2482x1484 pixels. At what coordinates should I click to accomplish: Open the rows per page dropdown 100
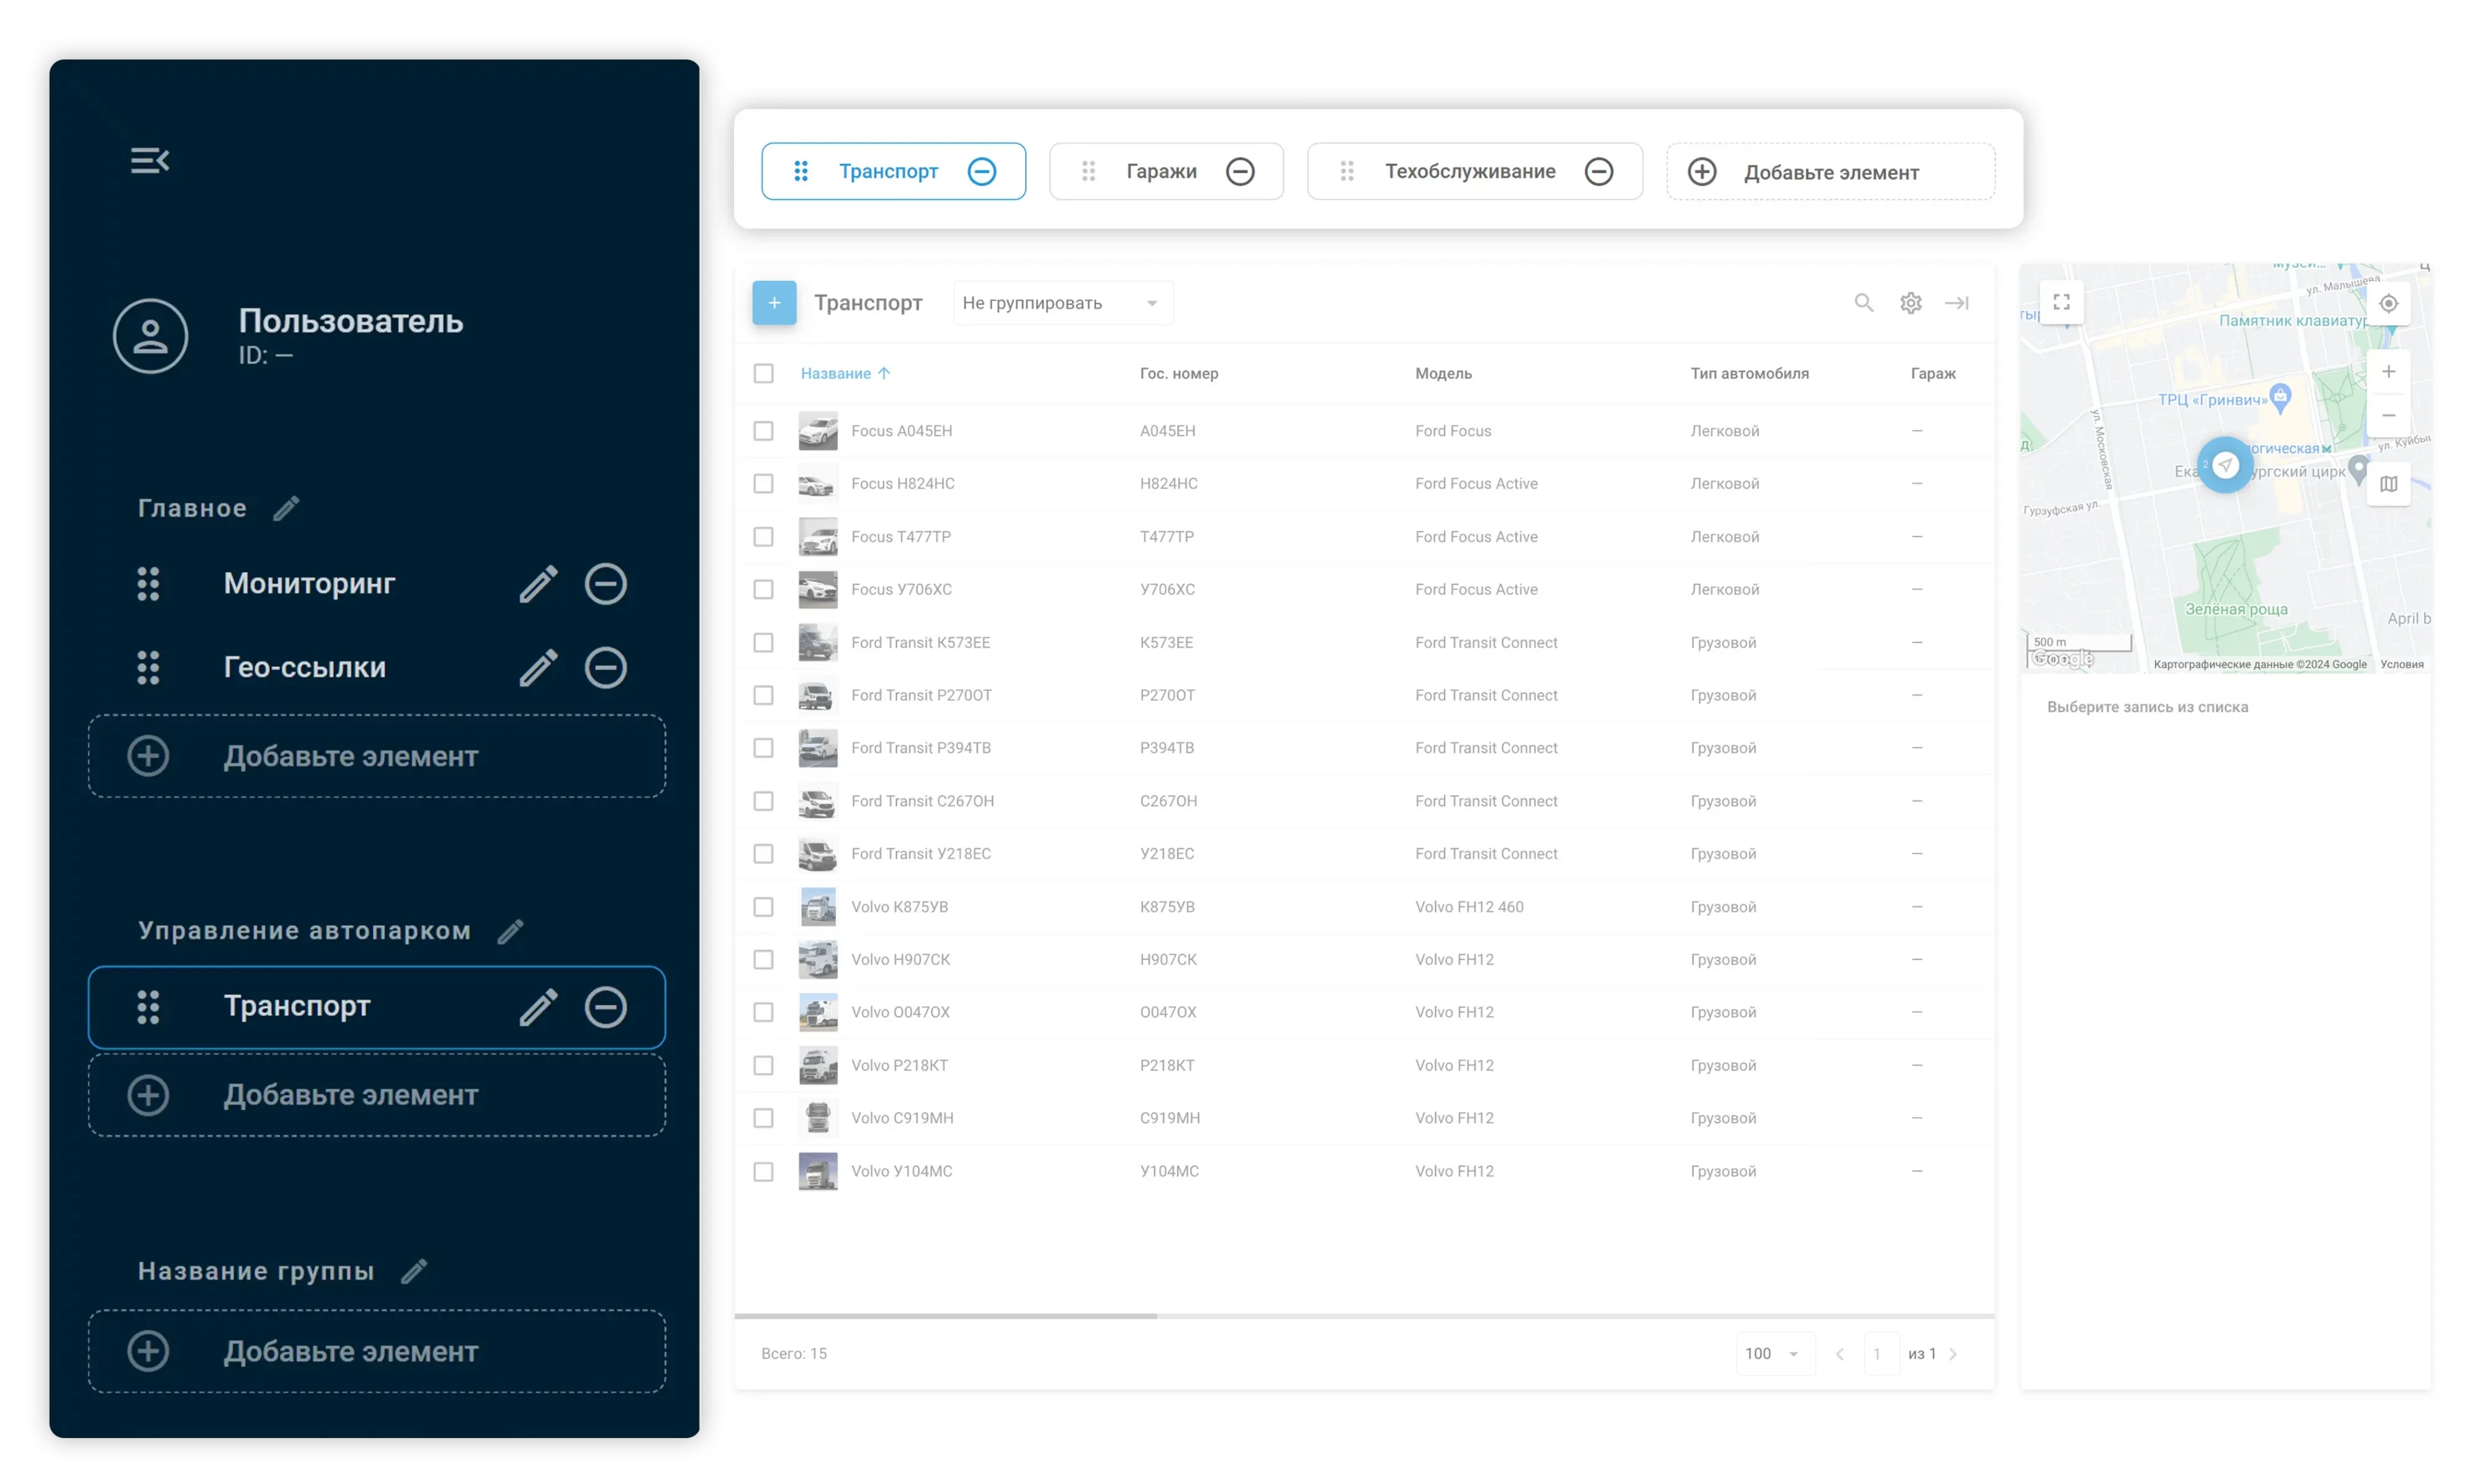[1774, 1353]
